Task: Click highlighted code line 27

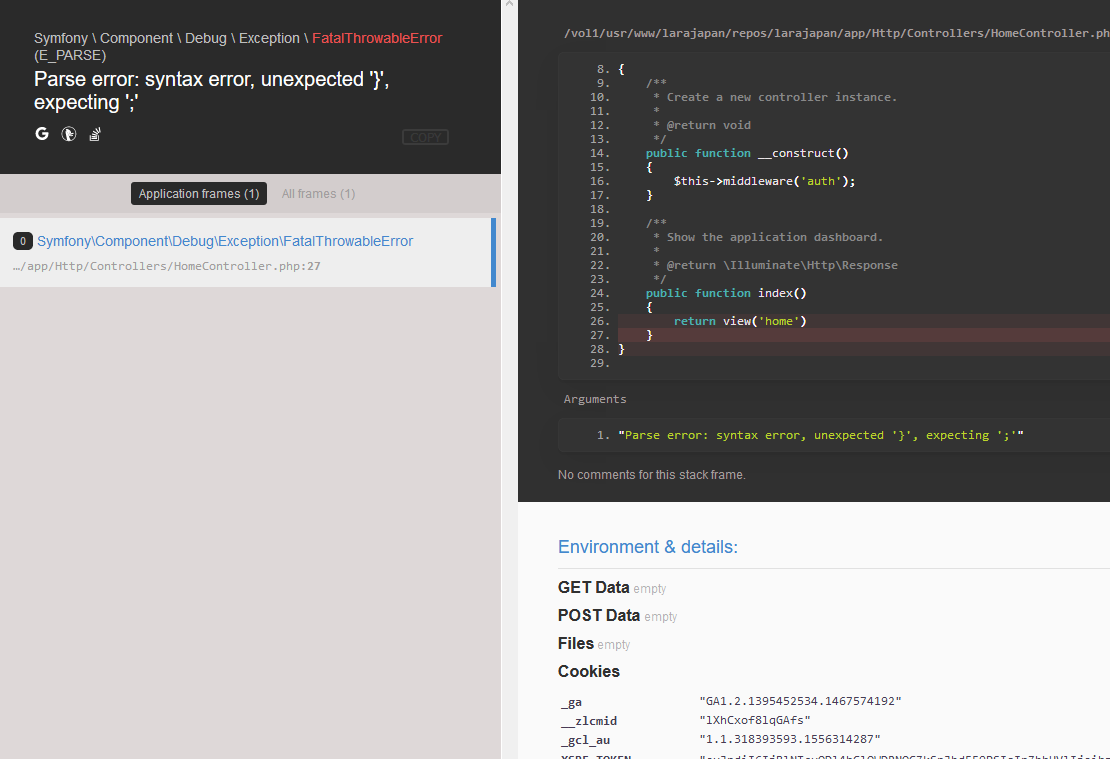Action: [650, 335]
